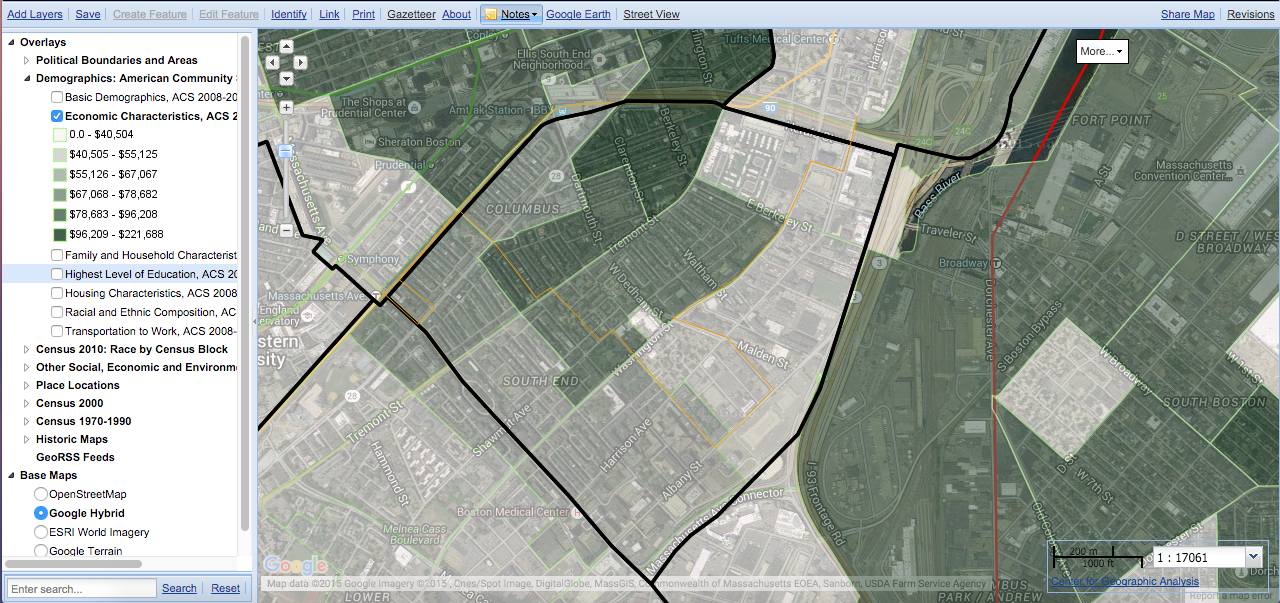Pan the map down with arrow
The width and height of the screenshot is (1280, 603).
[x=286, y=78]
